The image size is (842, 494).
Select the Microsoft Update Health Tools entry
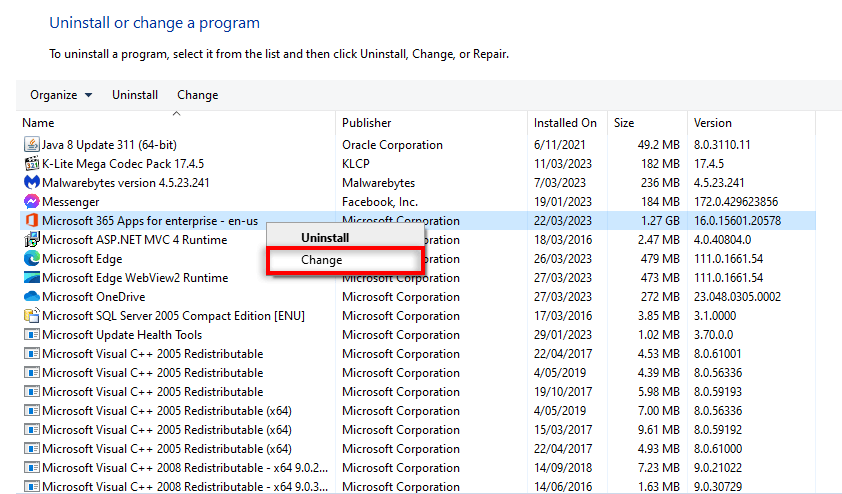pos(121,335)
